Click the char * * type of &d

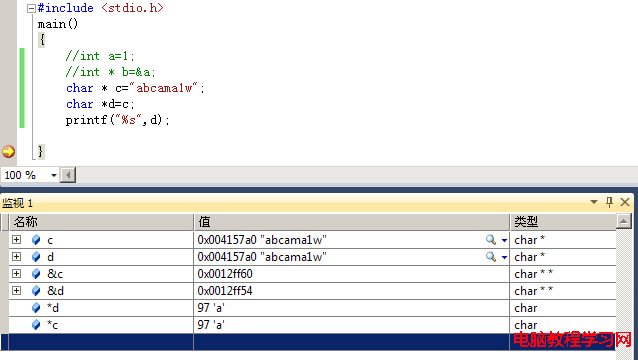(533, 291)
